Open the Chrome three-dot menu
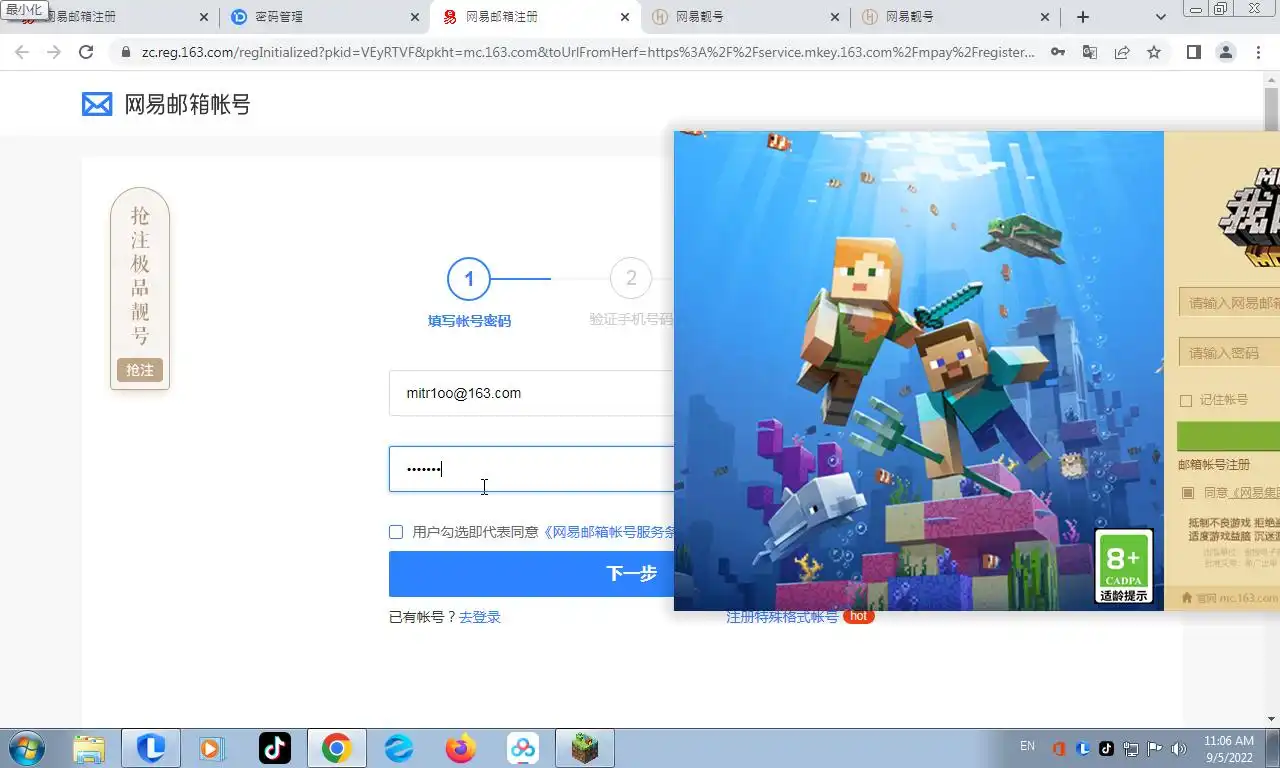The width and height of the screenshot is (1280, 768). (x=1258, y=52)
